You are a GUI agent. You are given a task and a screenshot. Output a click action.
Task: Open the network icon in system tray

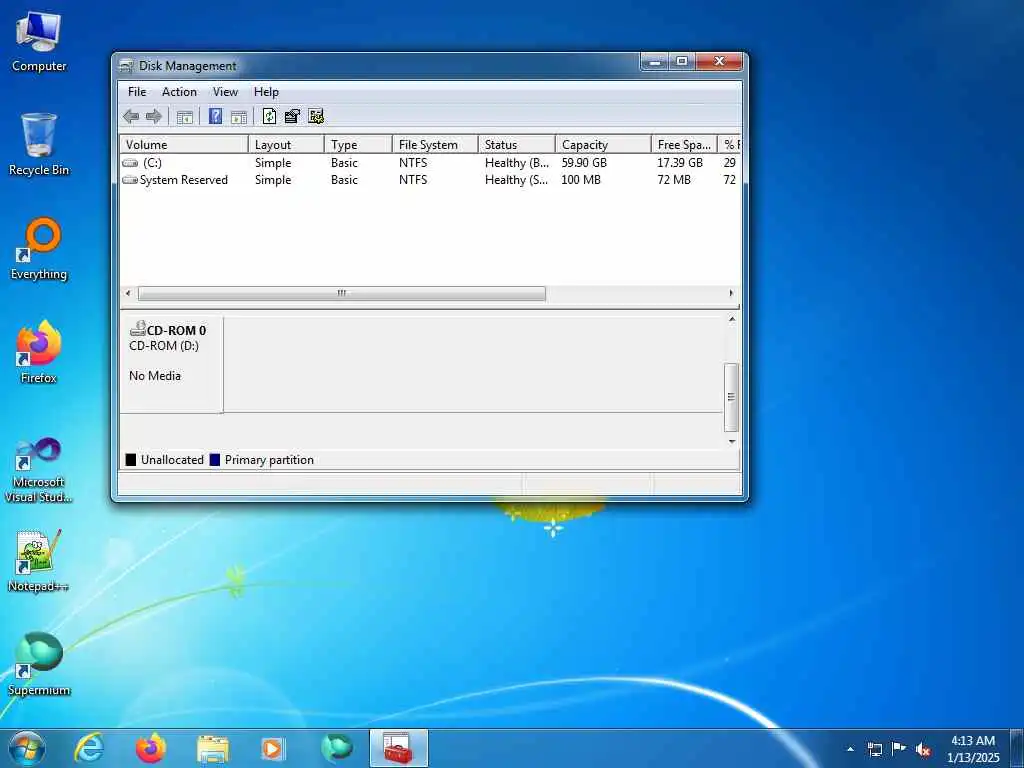875,749
